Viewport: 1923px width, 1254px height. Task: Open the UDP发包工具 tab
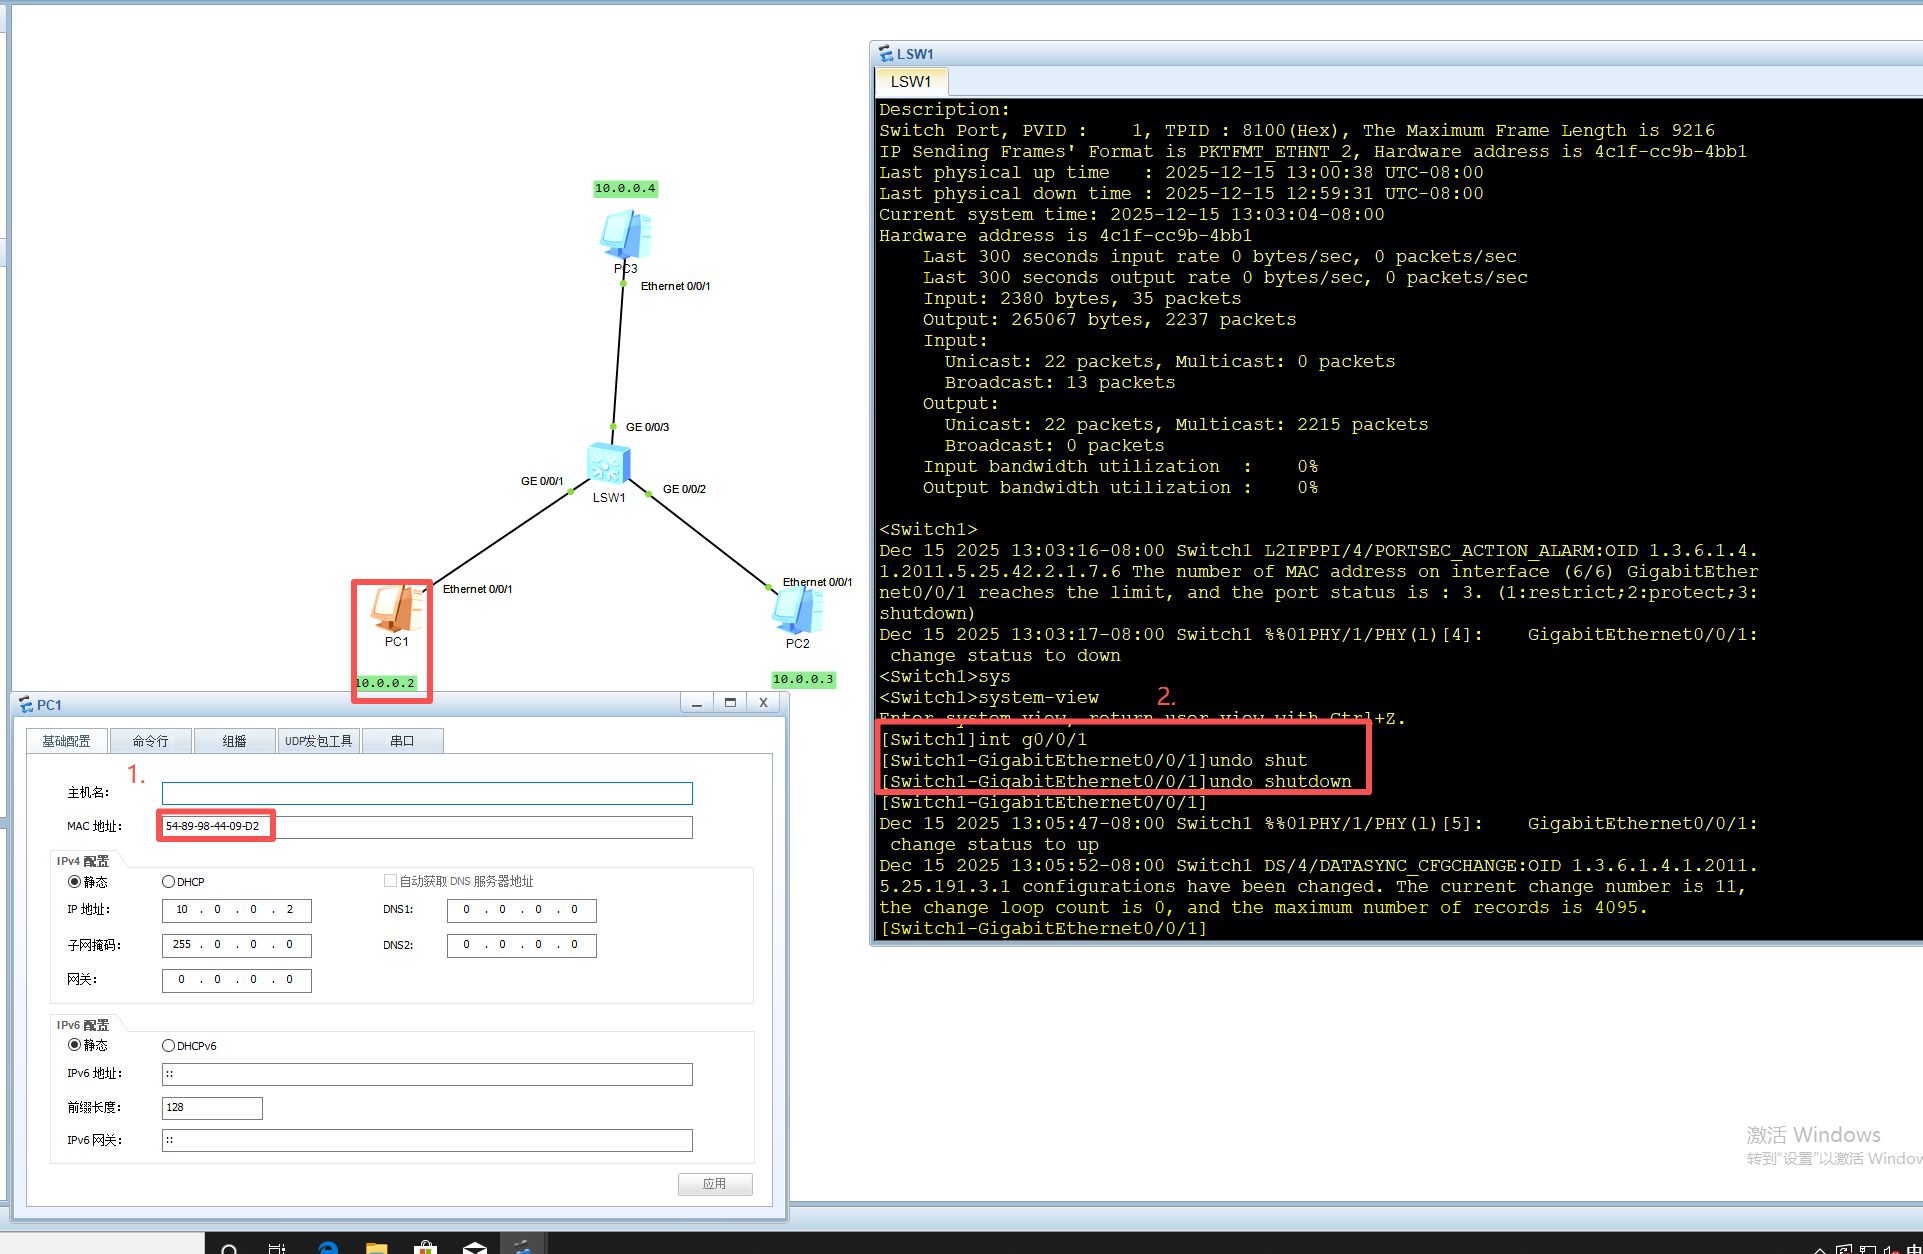click(x=318, y=741)
